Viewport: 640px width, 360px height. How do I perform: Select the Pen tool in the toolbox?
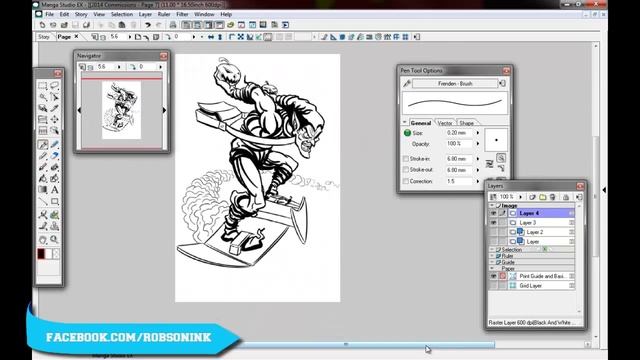pyautogui.click(x=42, y=144)
